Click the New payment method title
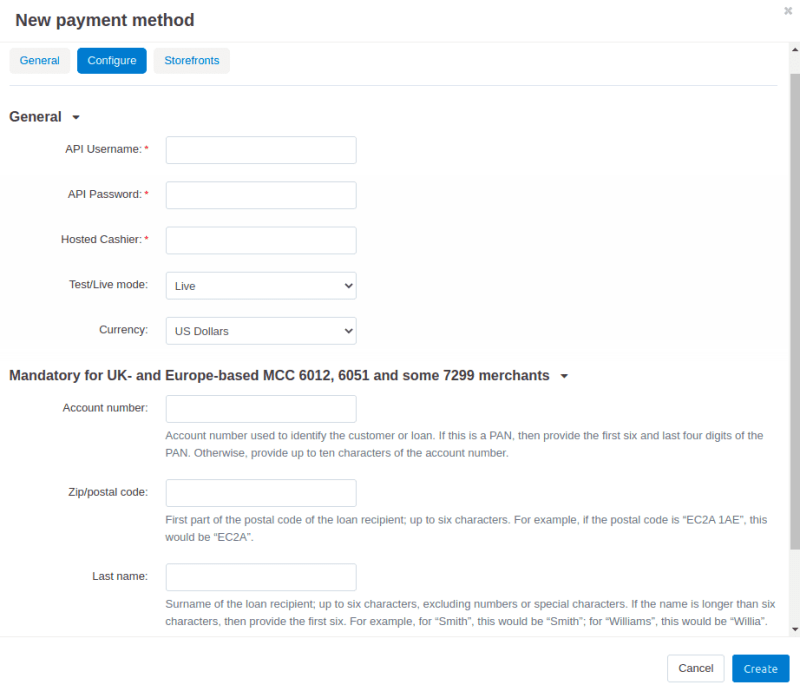Image resolution: width=800 pixels, height=698 pixels. pos(105,20)
